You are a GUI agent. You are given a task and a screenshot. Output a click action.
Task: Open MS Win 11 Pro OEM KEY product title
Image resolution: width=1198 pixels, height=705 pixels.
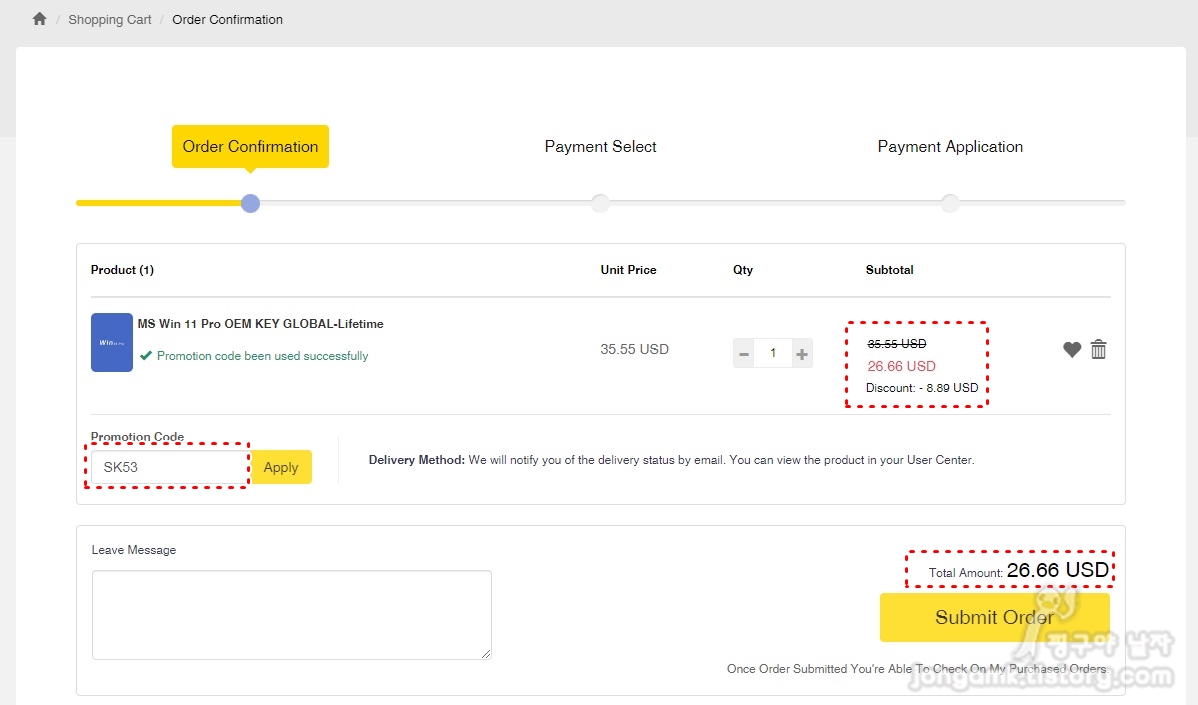pyautogui.click(x=261, y=324)
